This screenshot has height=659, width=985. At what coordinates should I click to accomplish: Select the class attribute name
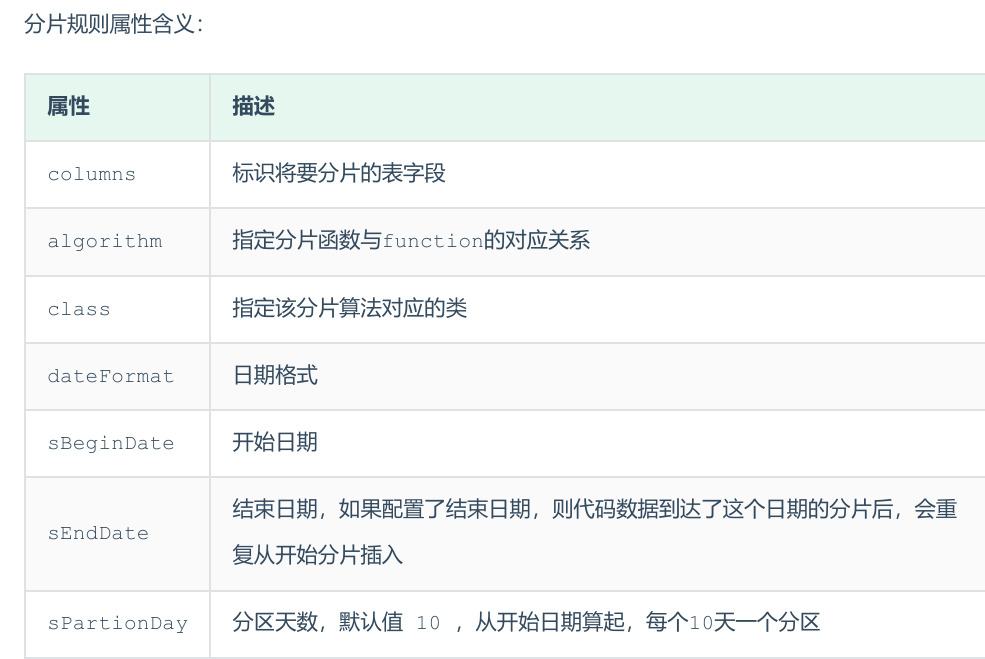(x=79, y=309)
